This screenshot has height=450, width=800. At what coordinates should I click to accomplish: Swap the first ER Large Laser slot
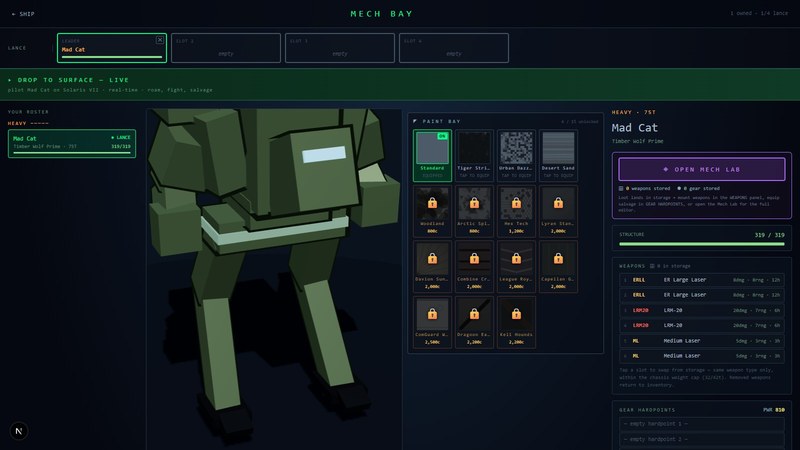pos(702,280)
